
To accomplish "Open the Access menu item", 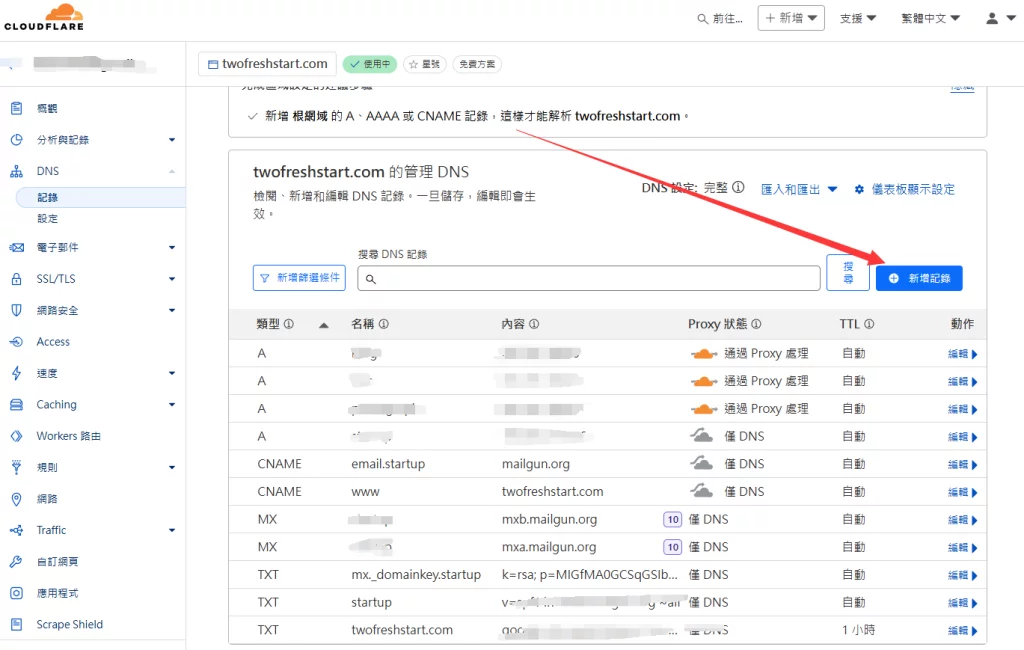I will pos(53,342).
